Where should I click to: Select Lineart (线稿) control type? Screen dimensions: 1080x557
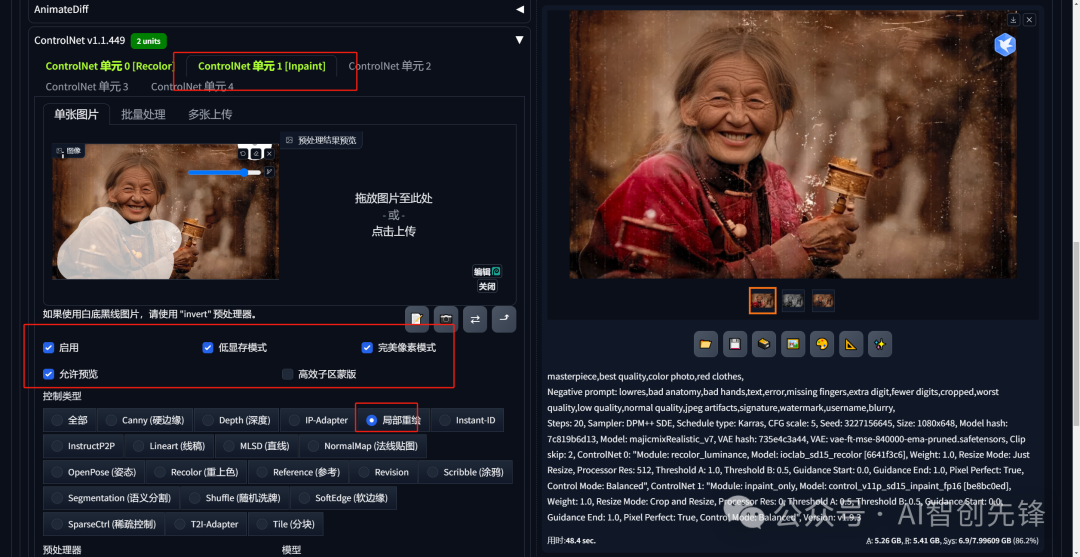(169, 446)
